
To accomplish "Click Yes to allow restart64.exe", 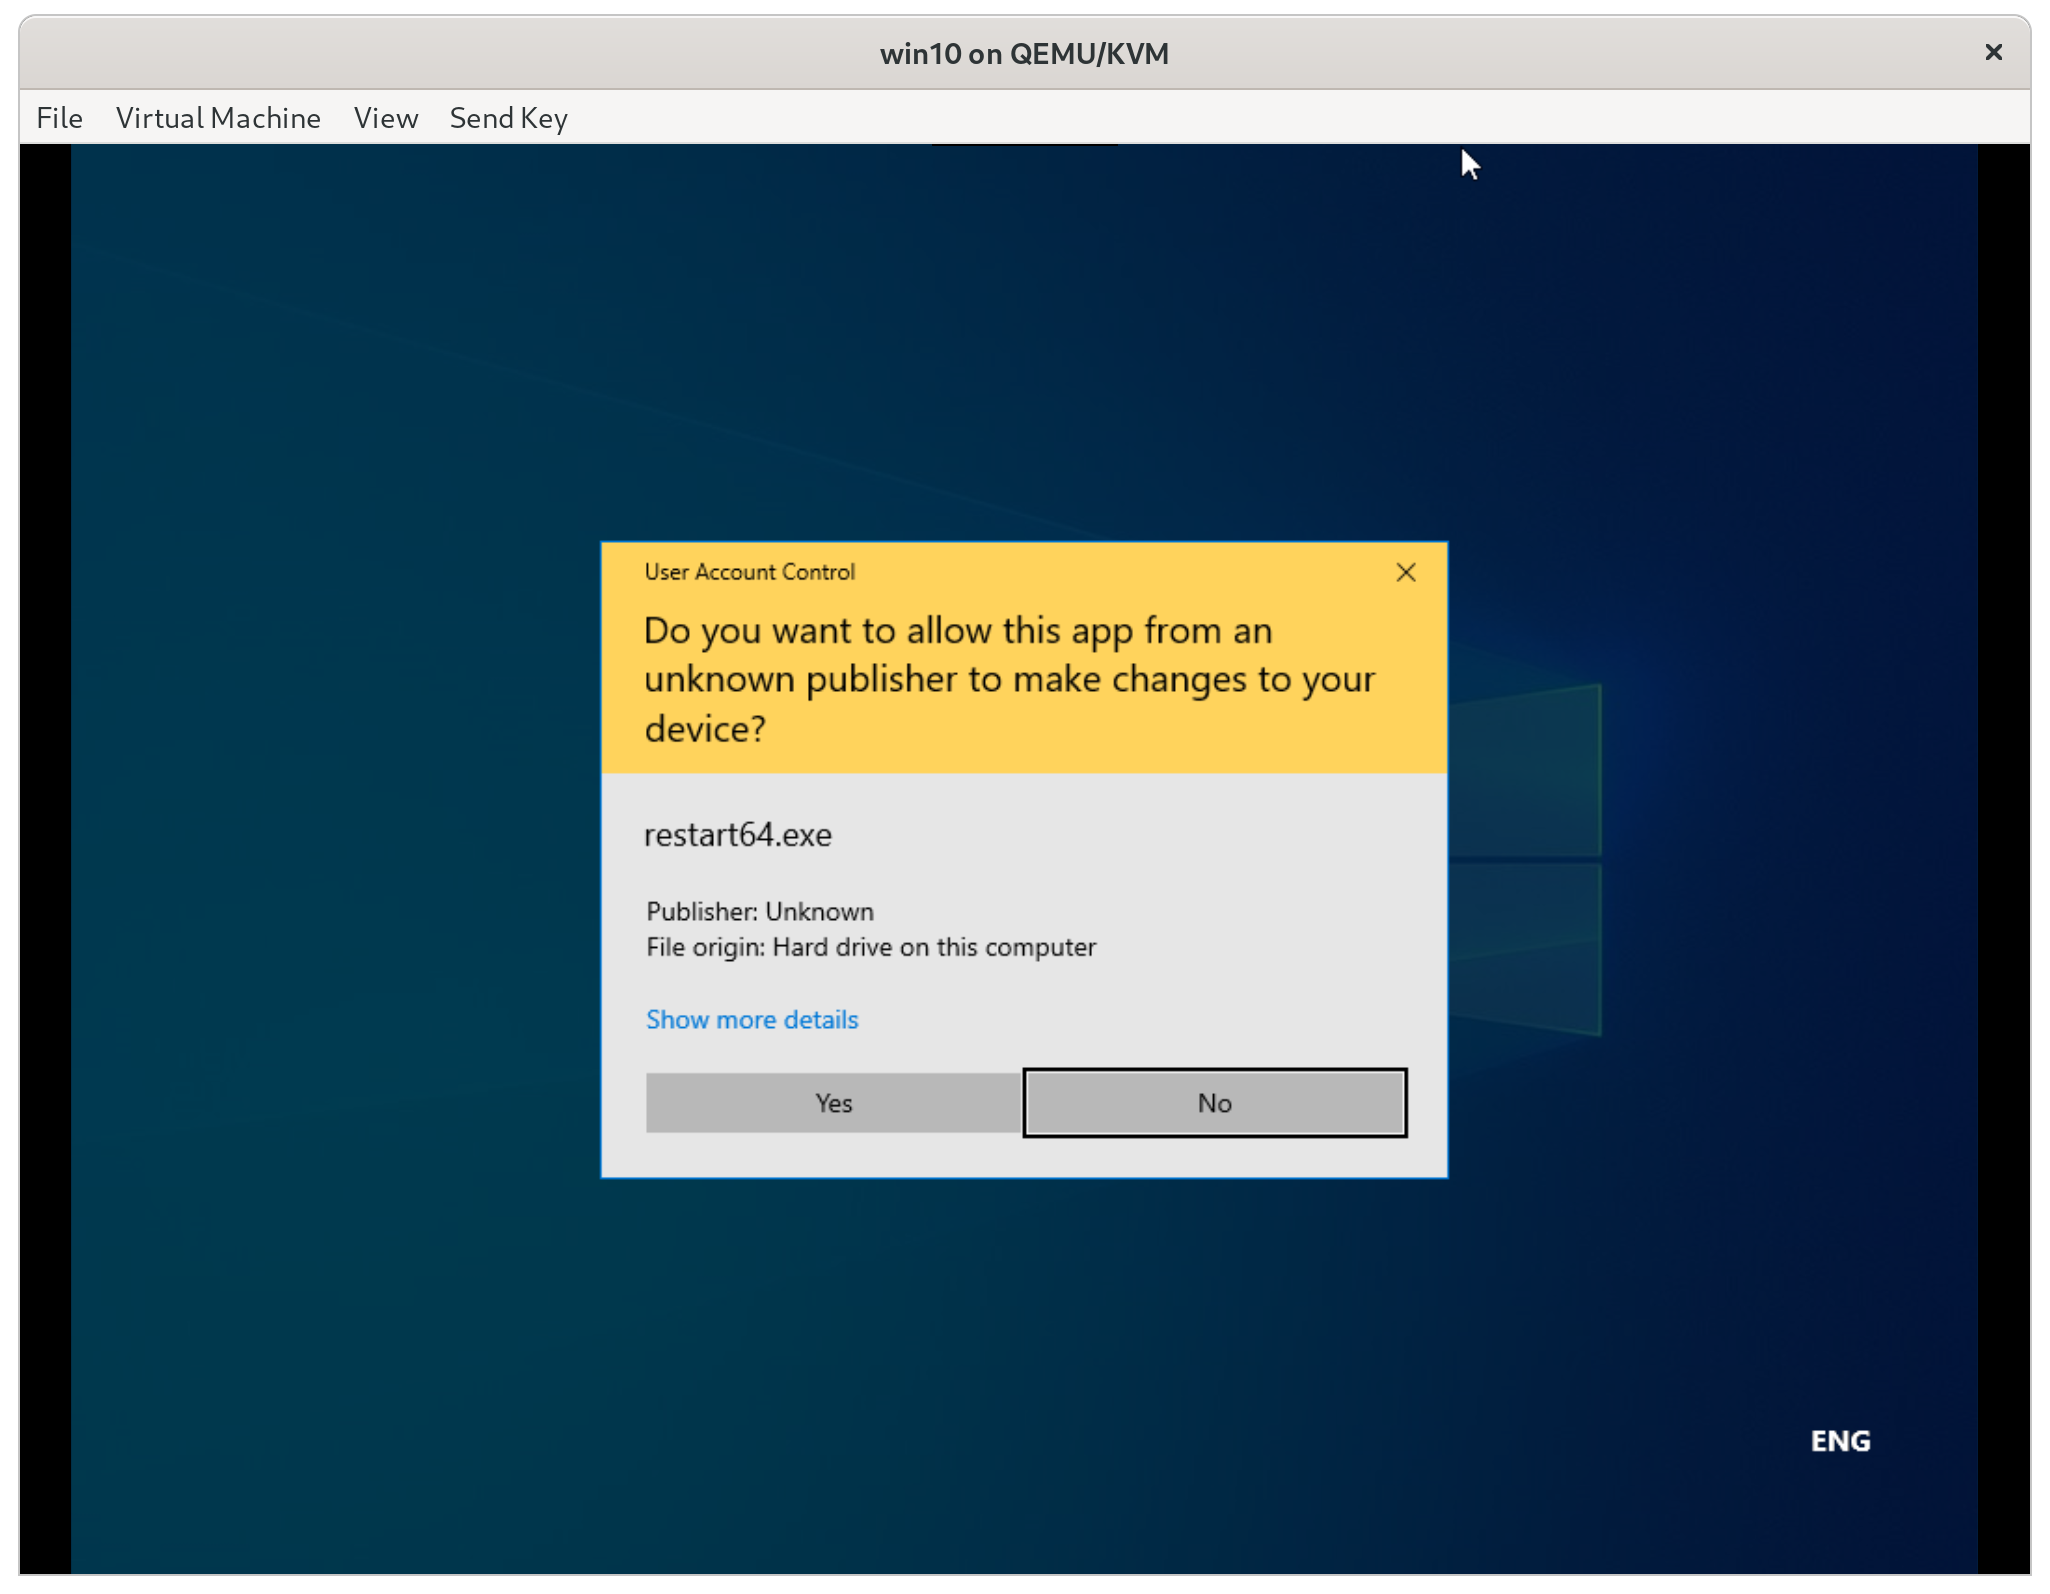I will click(x=832, y=1103).
